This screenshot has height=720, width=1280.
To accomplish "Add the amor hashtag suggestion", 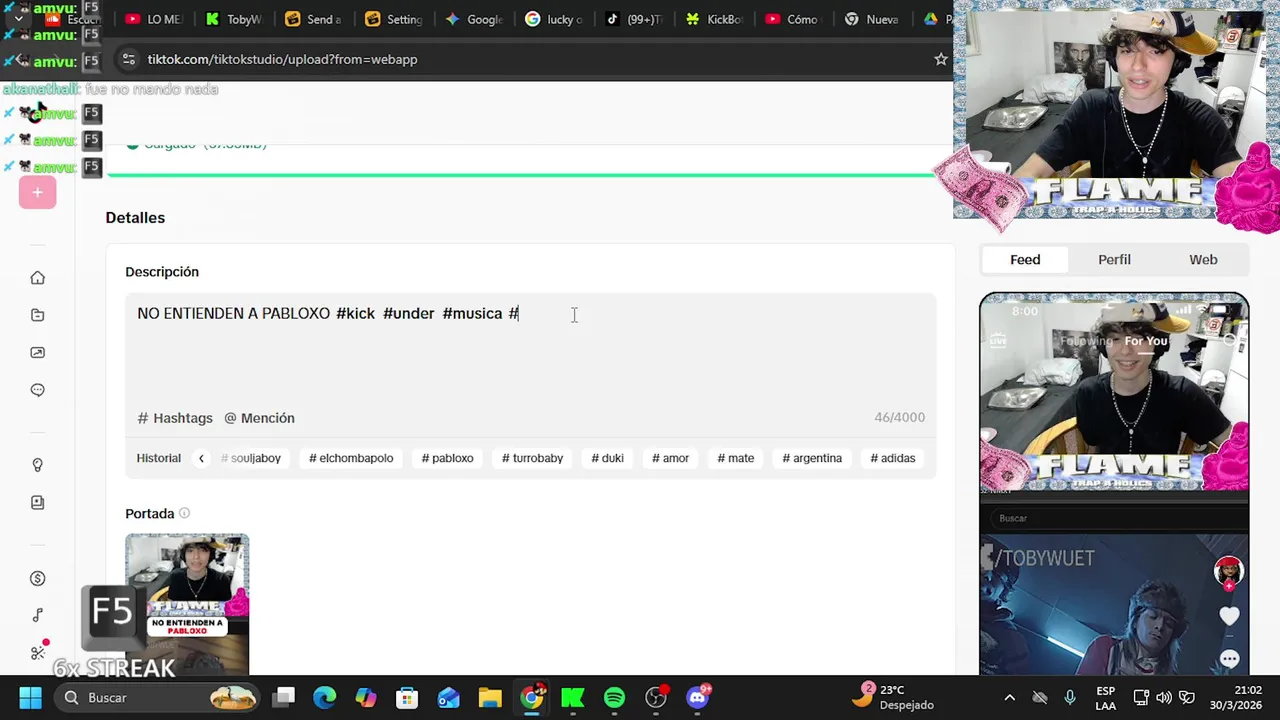I will point(670,458).
